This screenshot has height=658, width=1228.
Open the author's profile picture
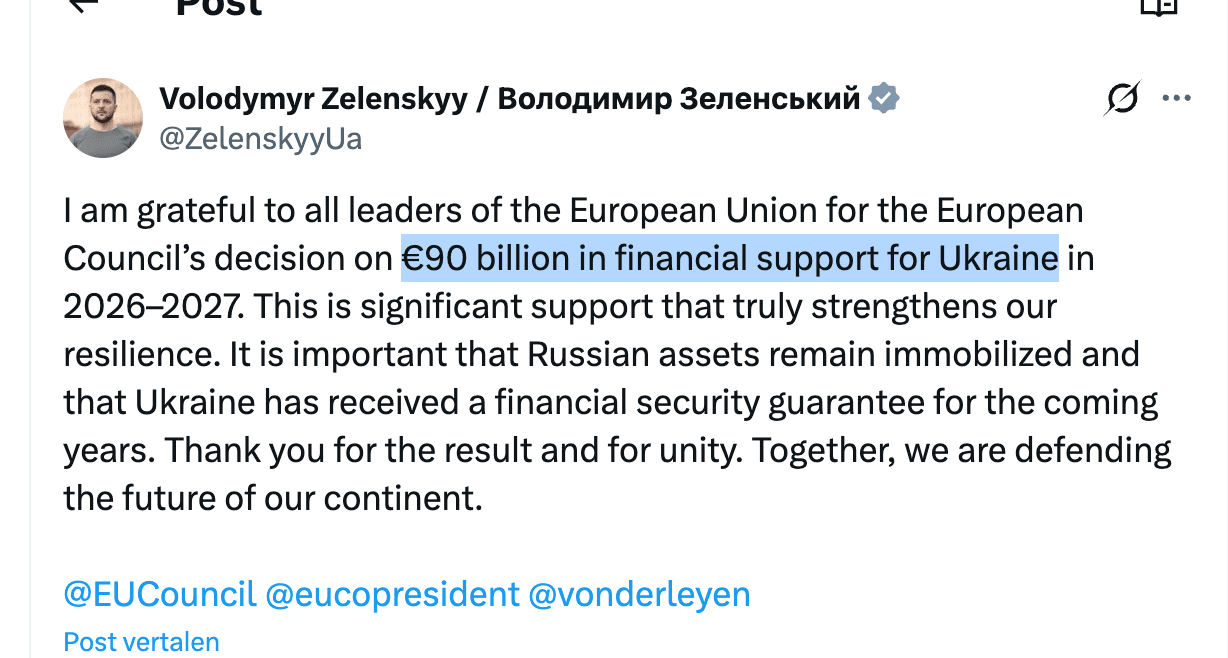[103, 118]
